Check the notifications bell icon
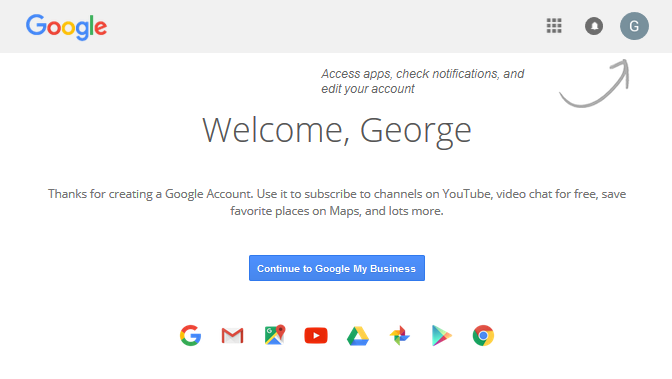672x379 pixels. (594, 26)
